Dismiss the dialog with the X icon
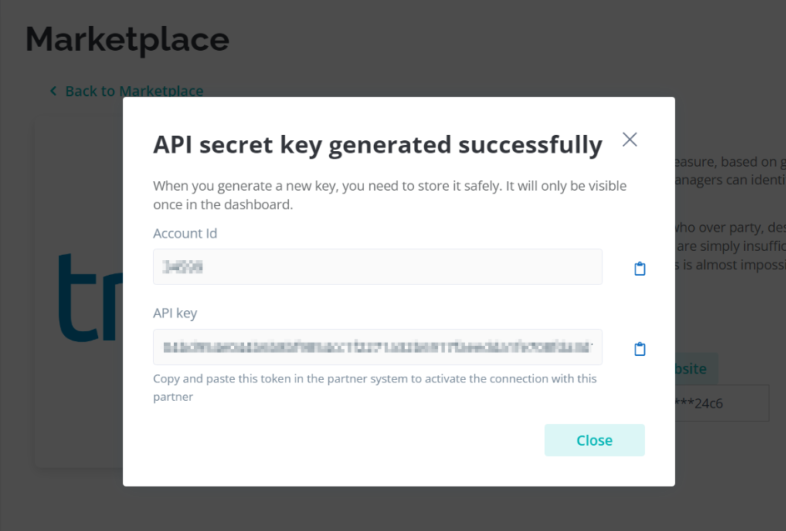786x531 pixels. 630,139
